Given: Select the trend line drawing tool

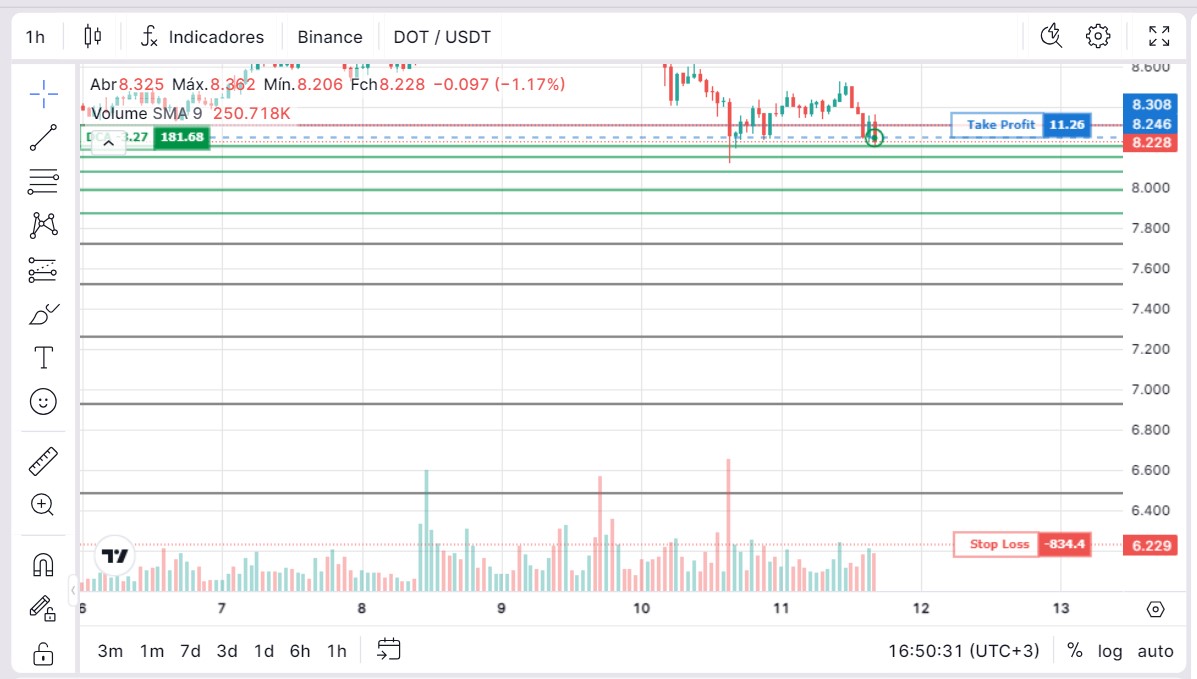Looking at the screenshot, I should (x=43, y=138).
